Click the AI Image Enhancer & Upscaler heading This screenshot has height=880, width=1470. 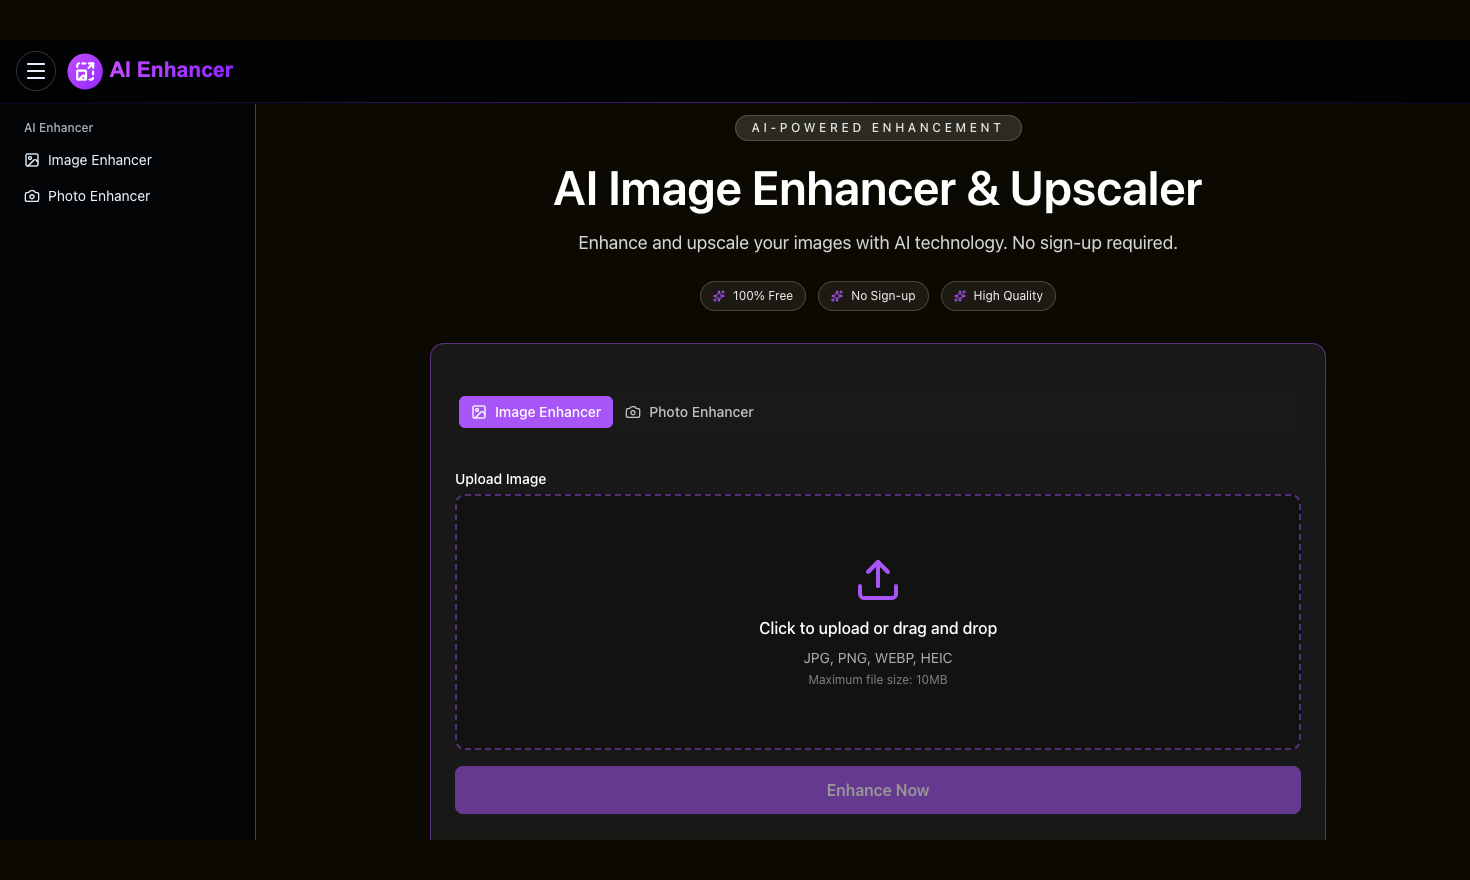pyautogui.click(x=877, y=189)
